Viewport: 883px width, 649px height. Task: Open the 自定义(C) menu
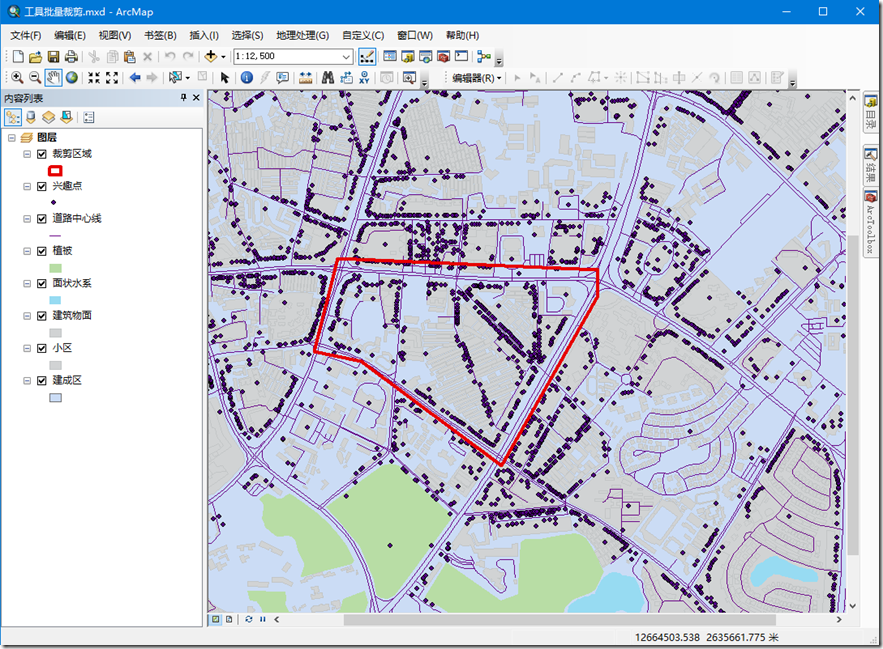(363, 35)
